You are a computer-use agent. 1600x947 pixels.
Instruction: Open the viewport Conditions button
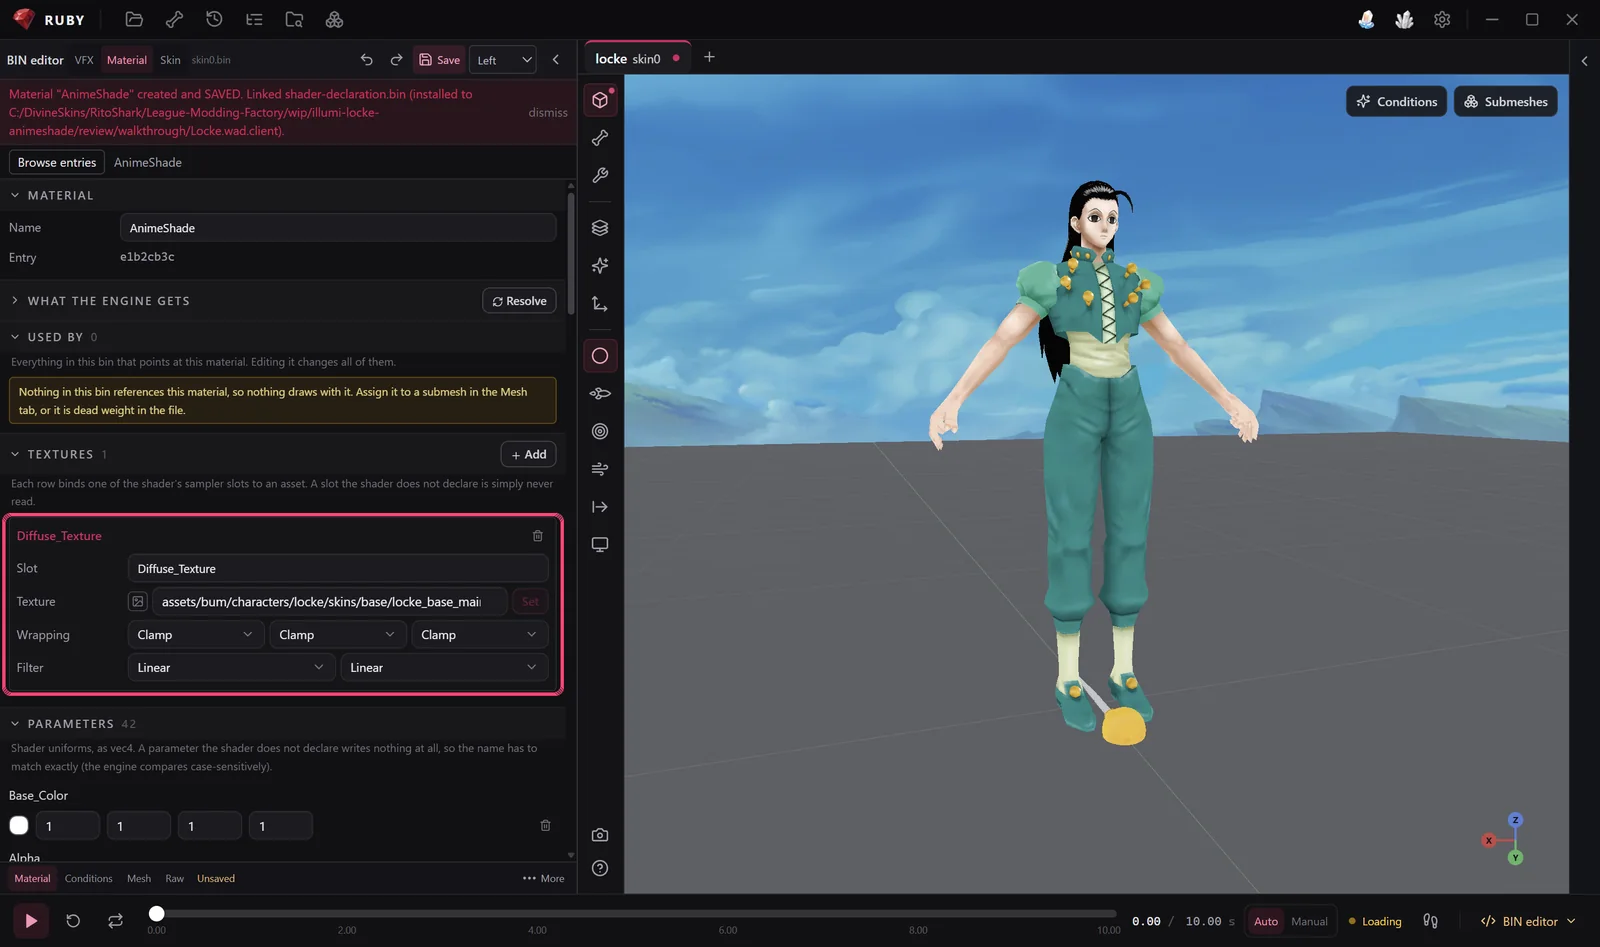[1396, 101]
